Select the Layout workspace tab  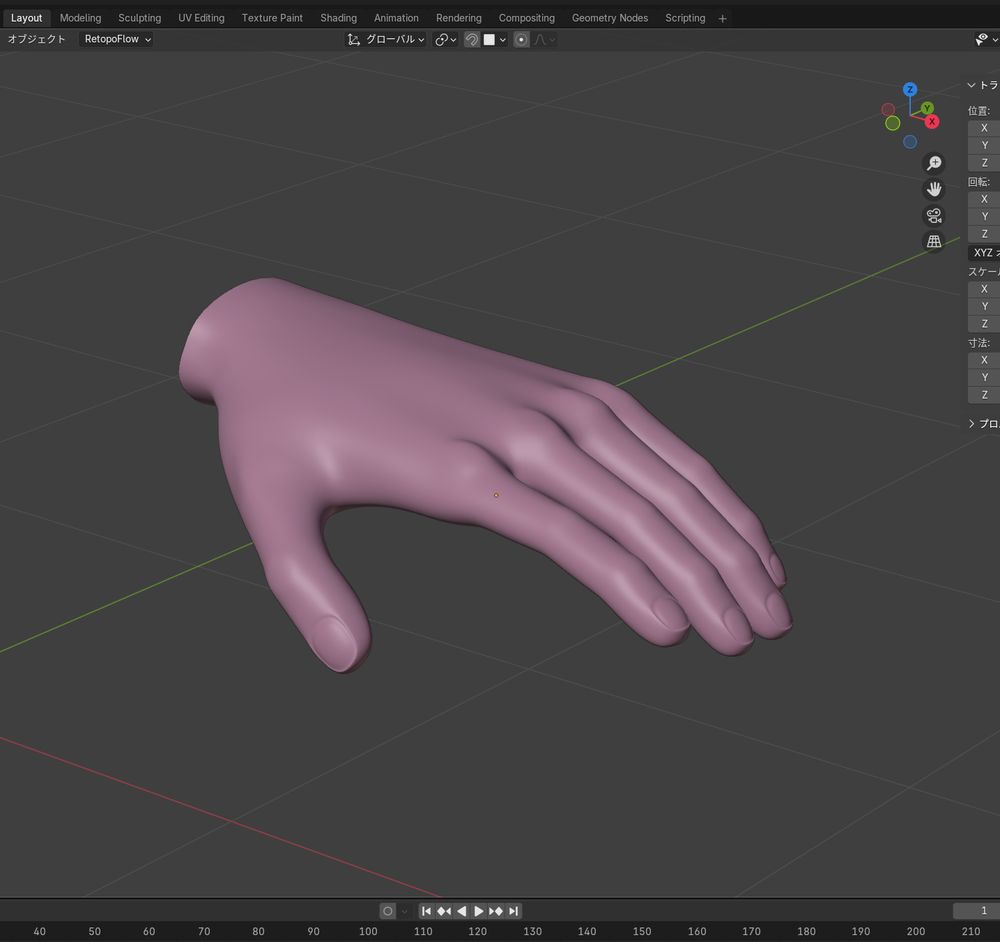tap(26, 18)
